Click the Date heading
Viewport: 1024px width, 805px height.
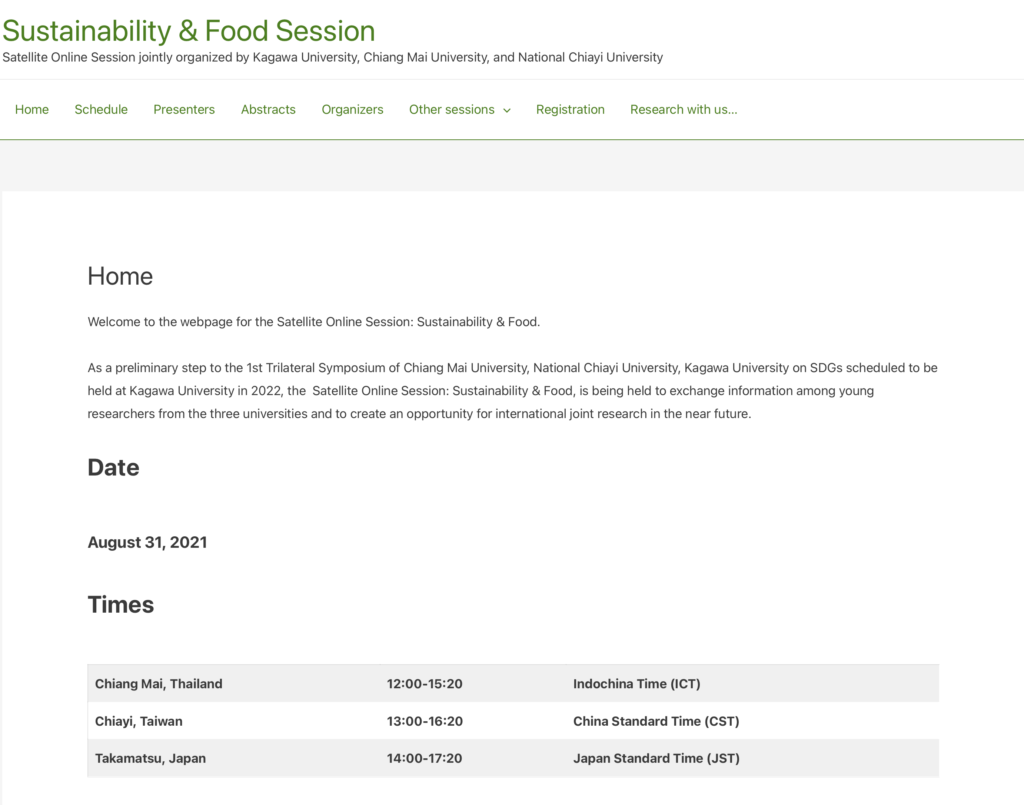pos(113,468)
